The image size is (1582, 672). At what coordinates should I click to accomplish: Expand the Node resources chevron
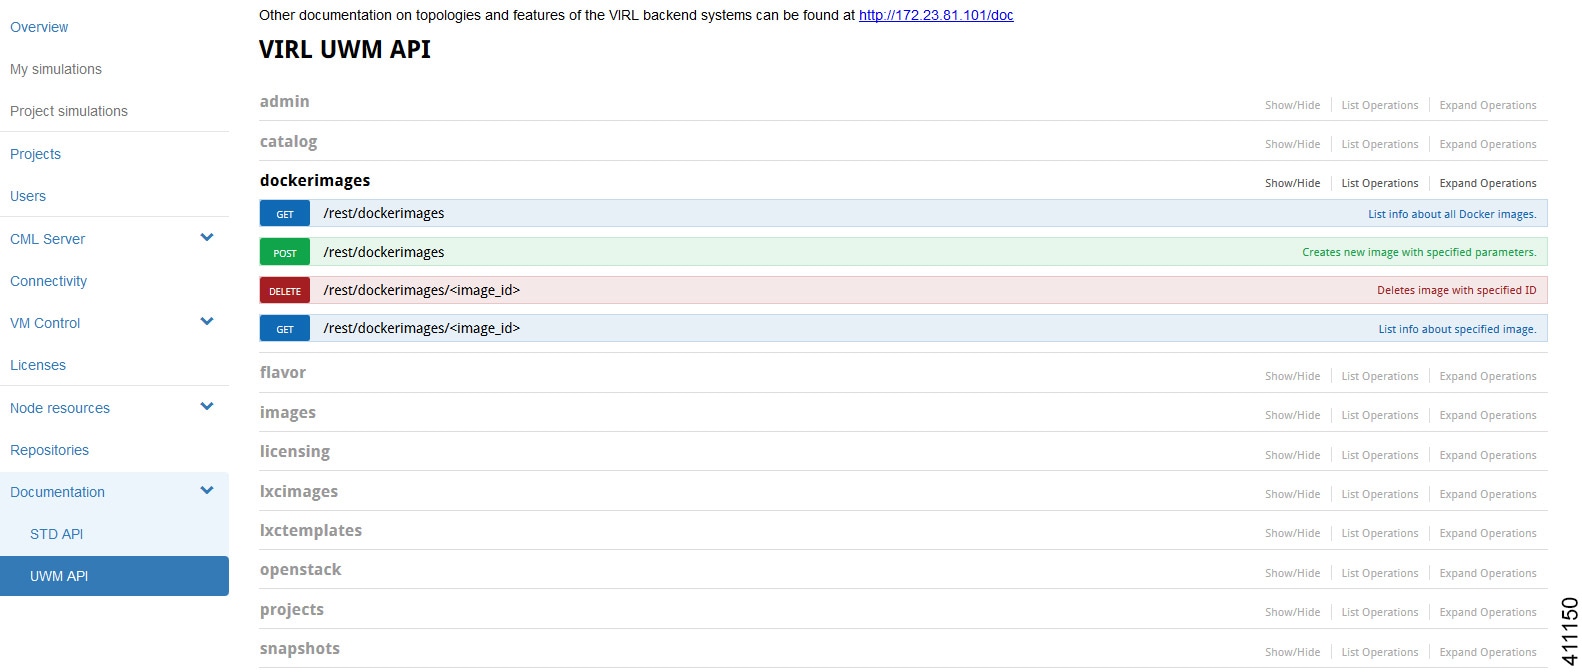pos(207,407)
